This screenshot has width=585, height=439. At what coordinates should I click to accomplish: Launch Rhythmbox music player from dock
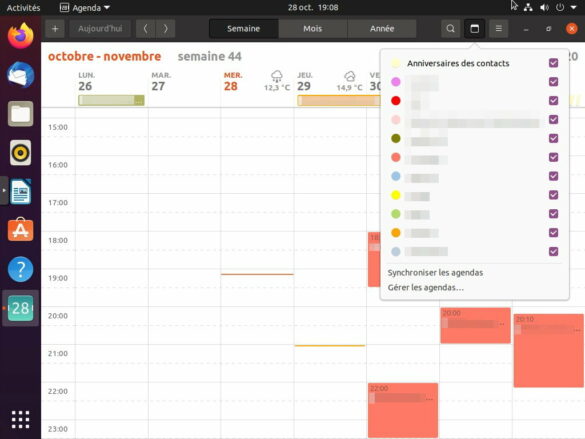tap(21, 153)
